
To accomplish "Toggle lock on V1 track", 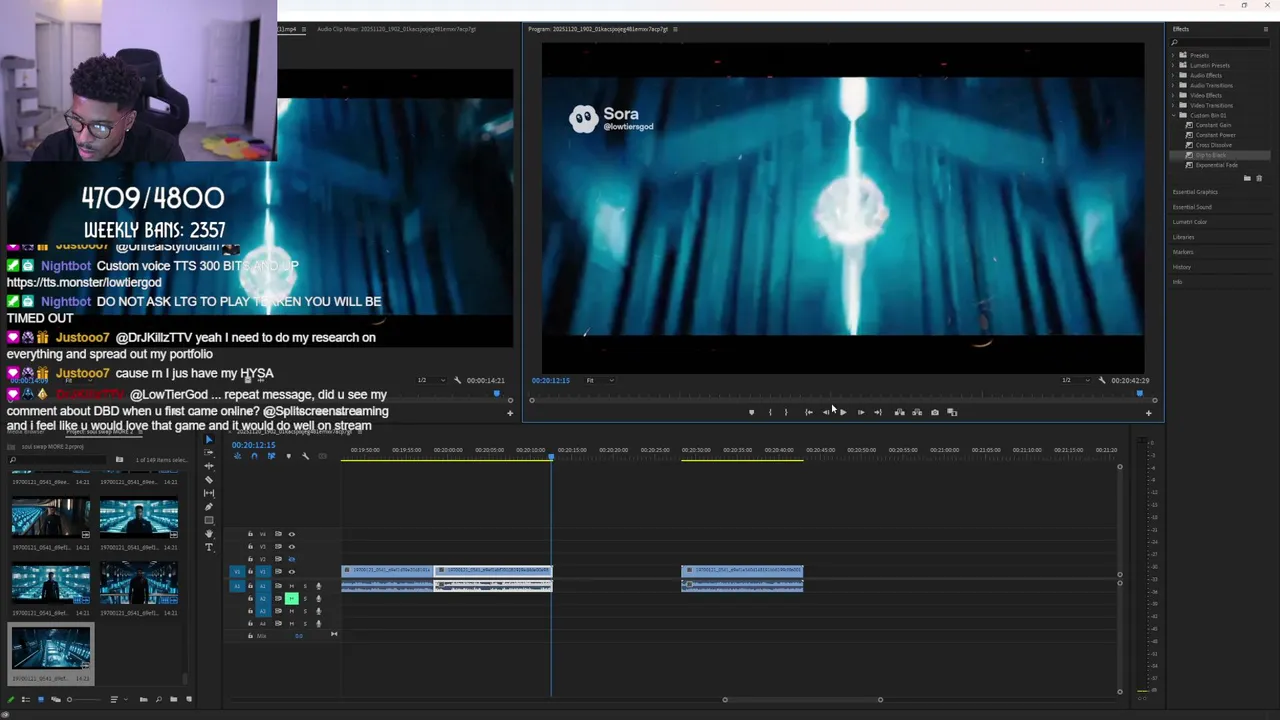I will (x=250, y=572).
